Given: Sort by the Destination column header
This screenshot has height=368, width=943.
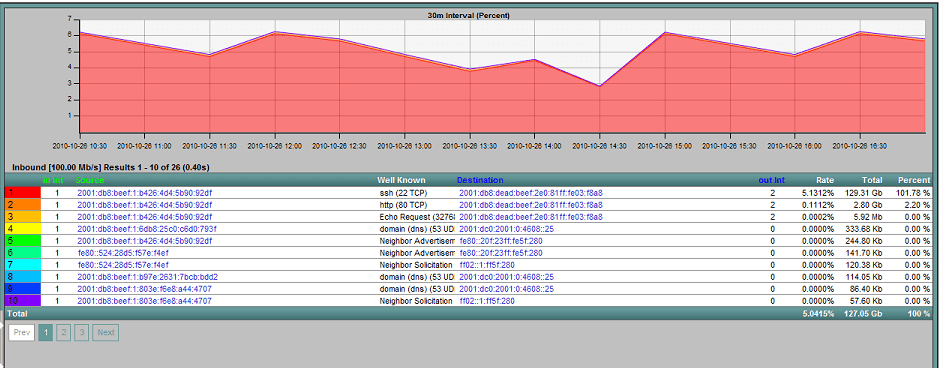Looking at the screenshot, I should click(x=480, y=180).
